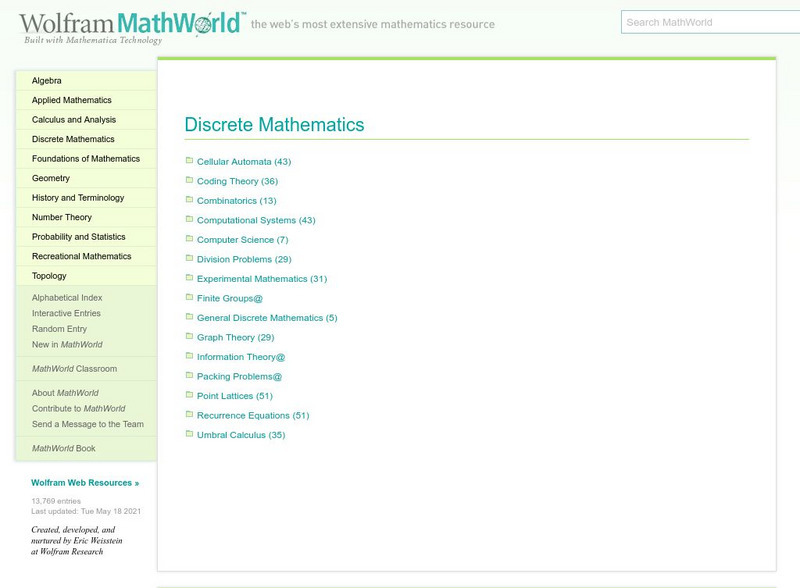This screenshot has height=588, width=800.
Task: Open Point Lattices (51) category
Action: click(x=235, y=396)
